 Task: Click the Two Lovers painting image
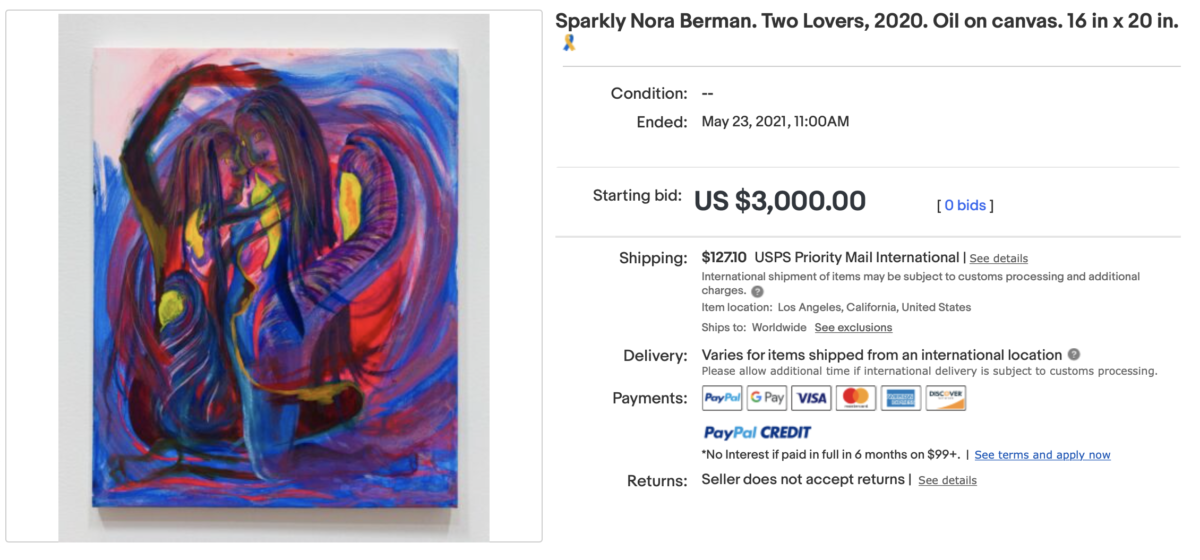[x=274, y=275]
